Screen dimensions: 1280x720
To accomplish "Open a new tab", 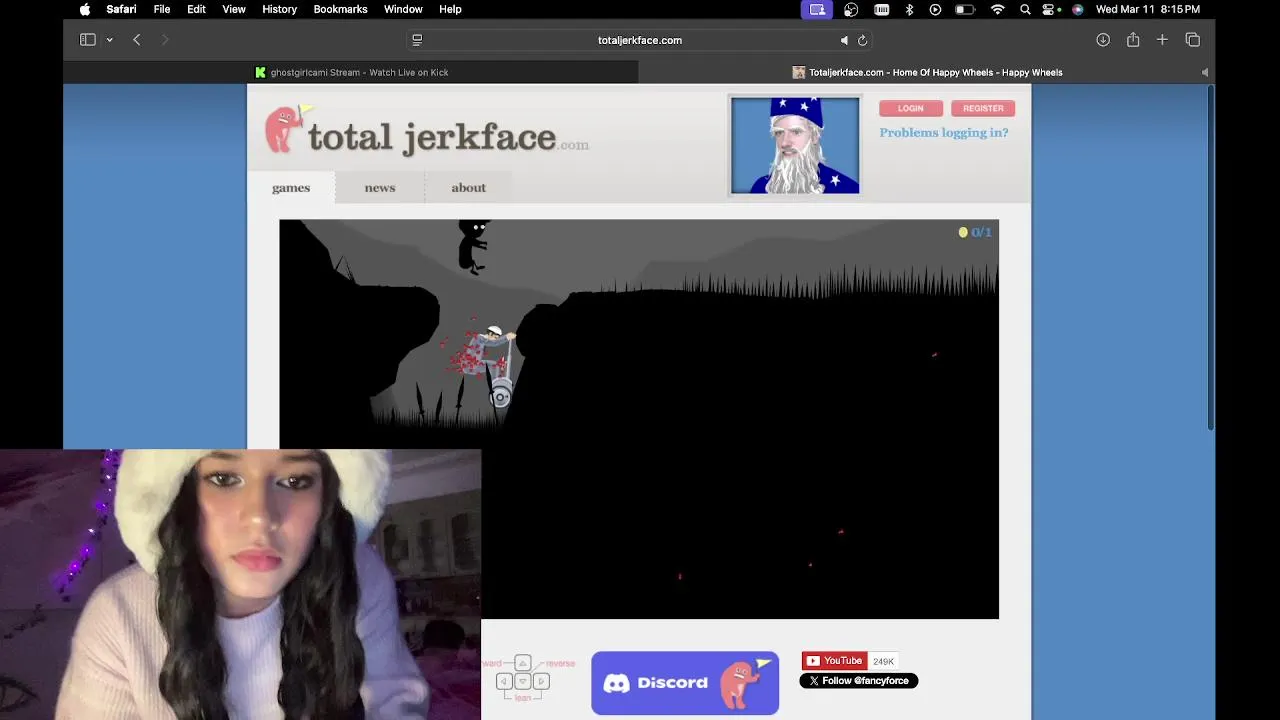I will [x=1162, y=40].
